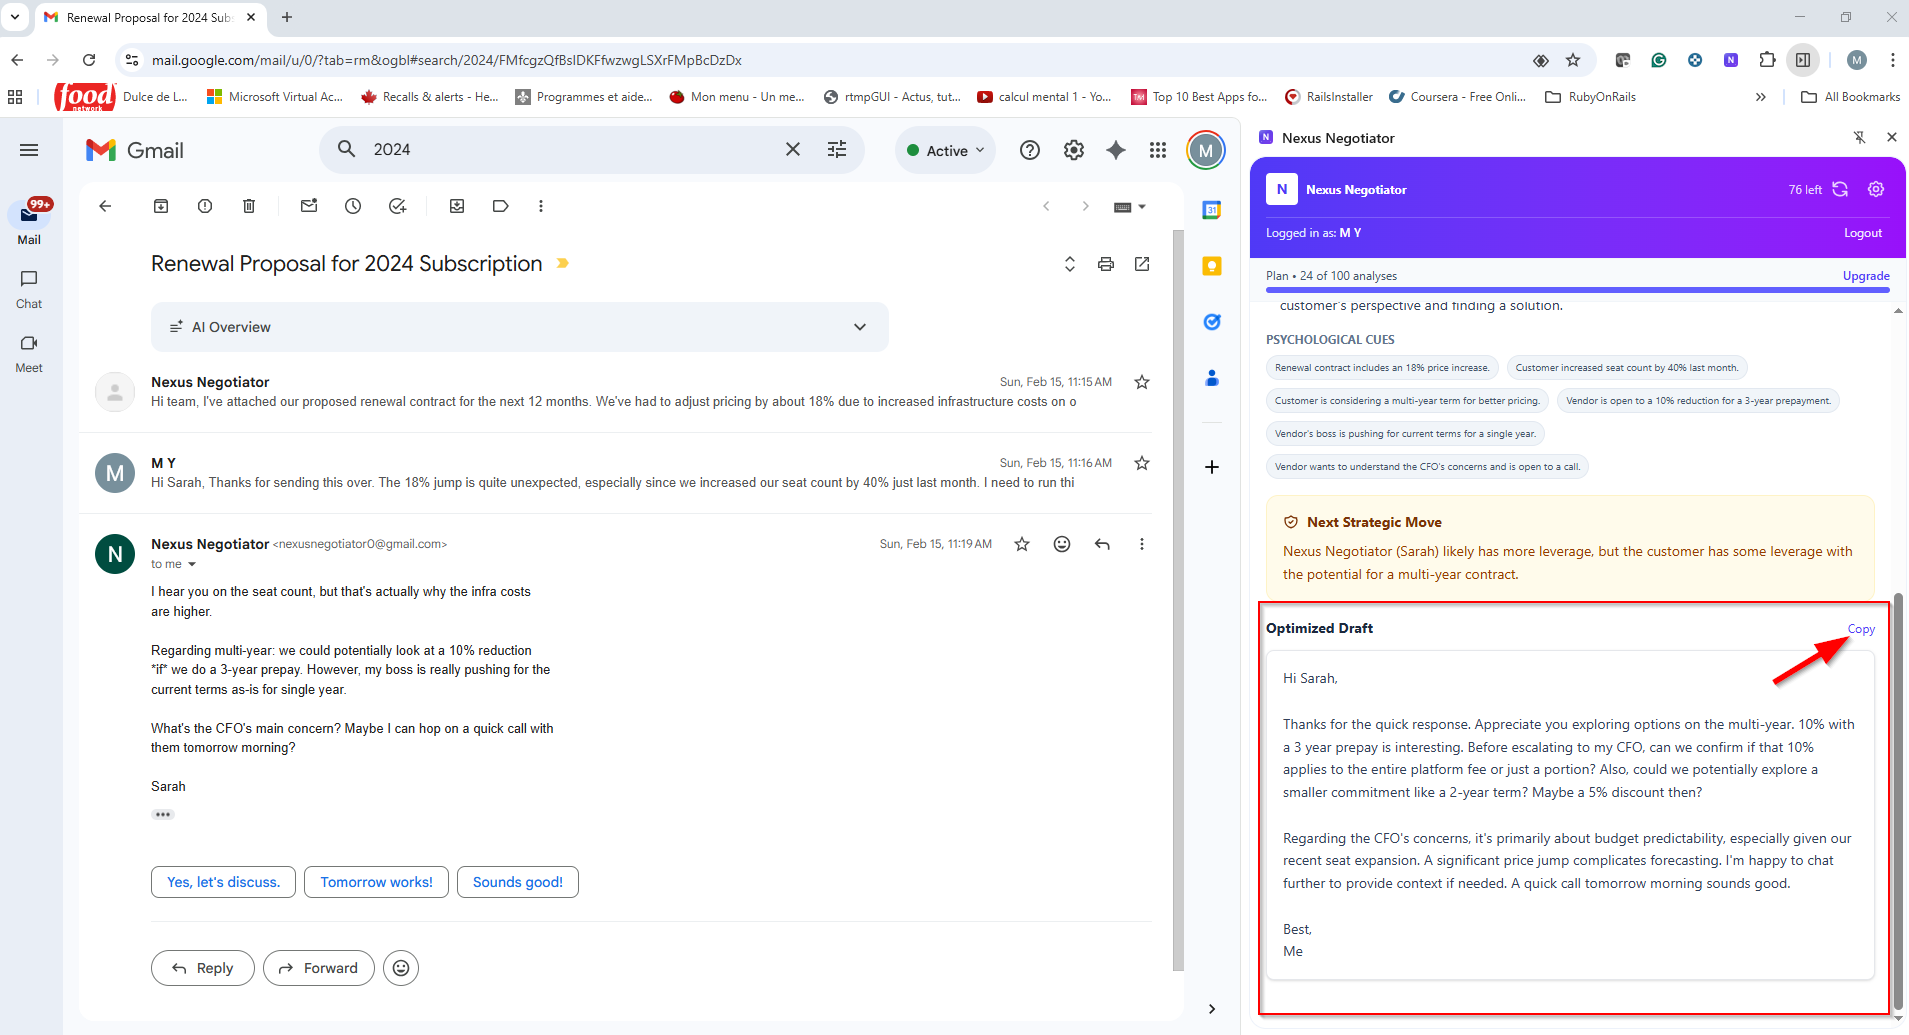Open the Gemini sparkle icon in Gmail header
The height and width of the screenshot is (1035, 1909).
coord(1116,150)
